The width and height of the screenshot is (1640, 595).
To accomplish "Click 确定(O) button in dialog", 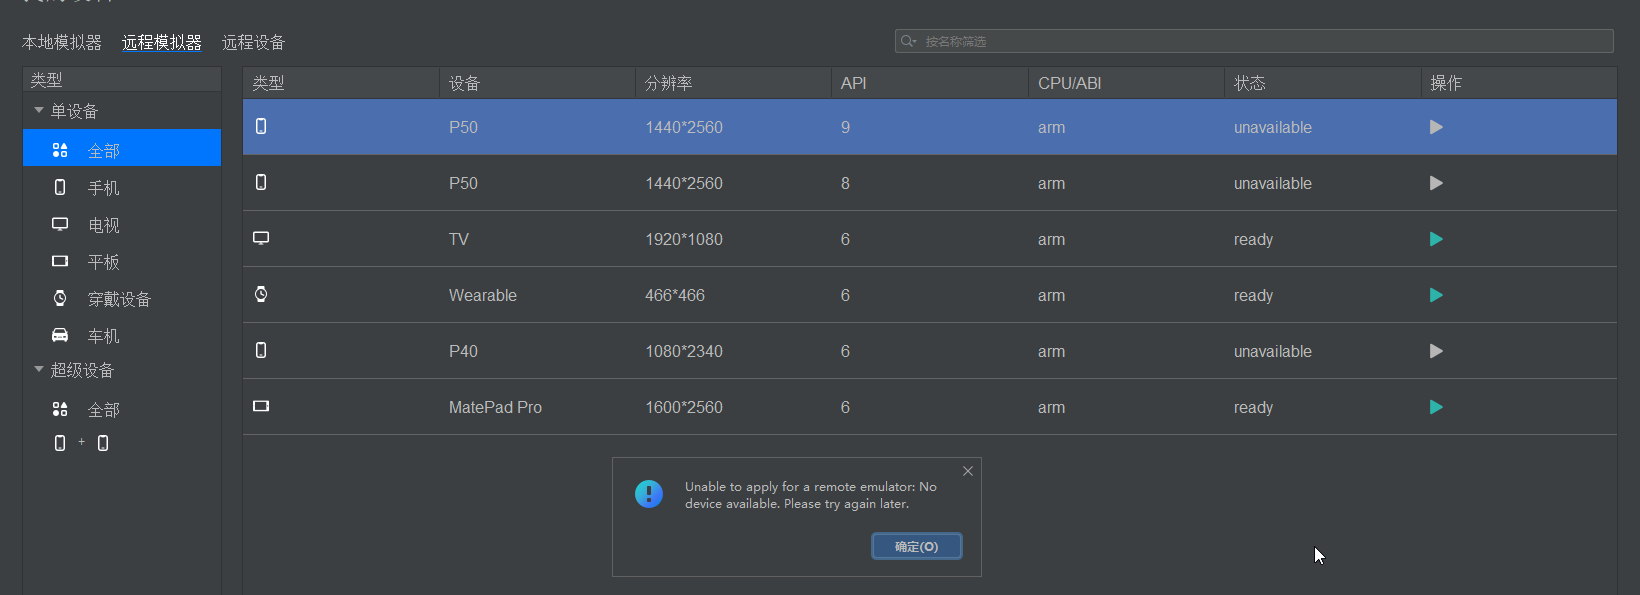I will [917, 546].
